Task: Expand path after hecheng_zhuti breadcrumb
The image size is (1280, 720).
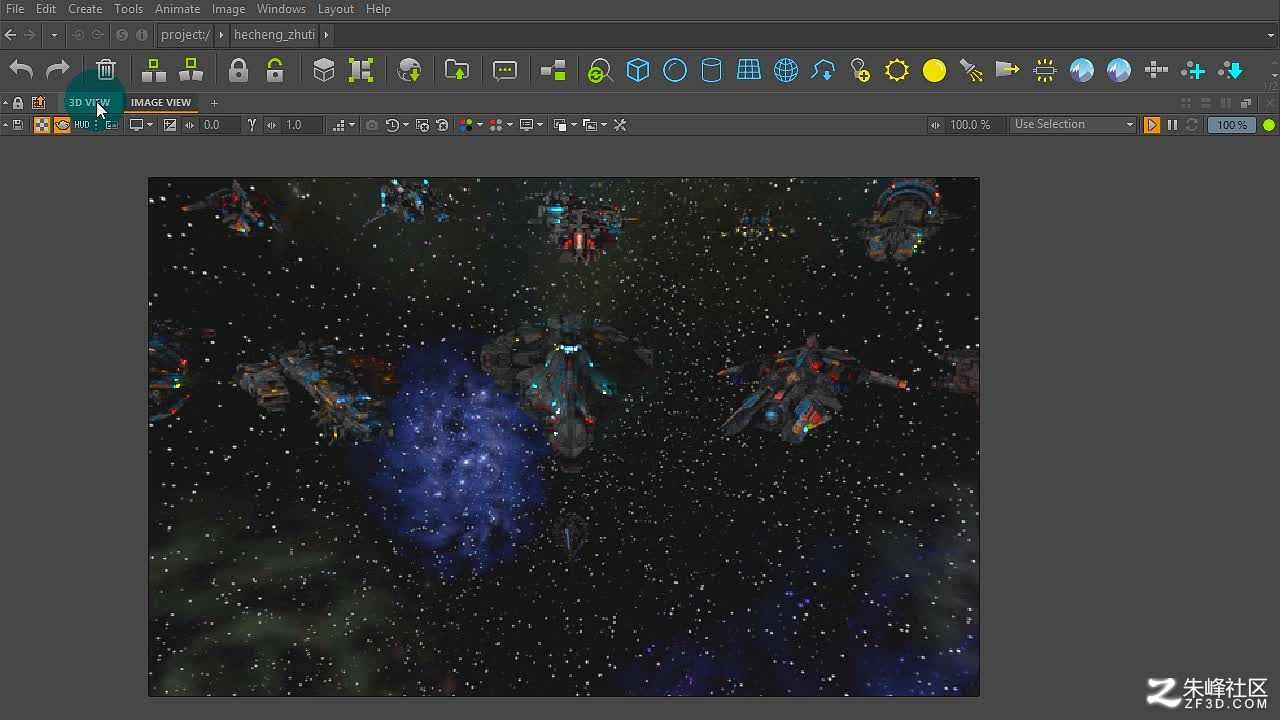Action: pos(326,35)
